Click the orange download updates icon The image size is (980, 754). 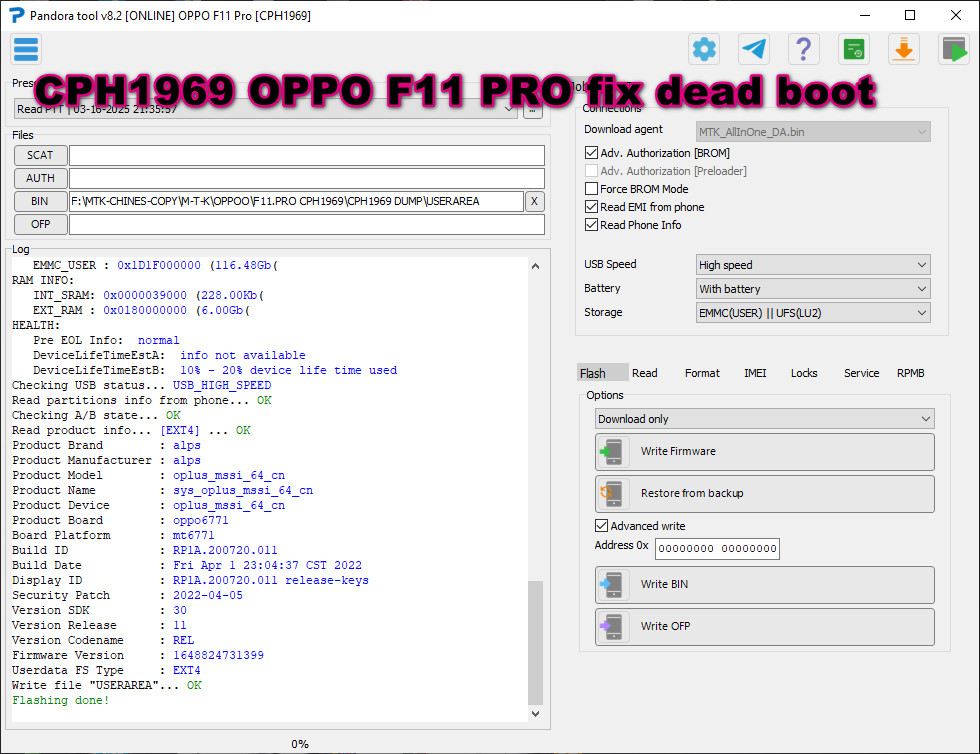(x=903, y=49)
